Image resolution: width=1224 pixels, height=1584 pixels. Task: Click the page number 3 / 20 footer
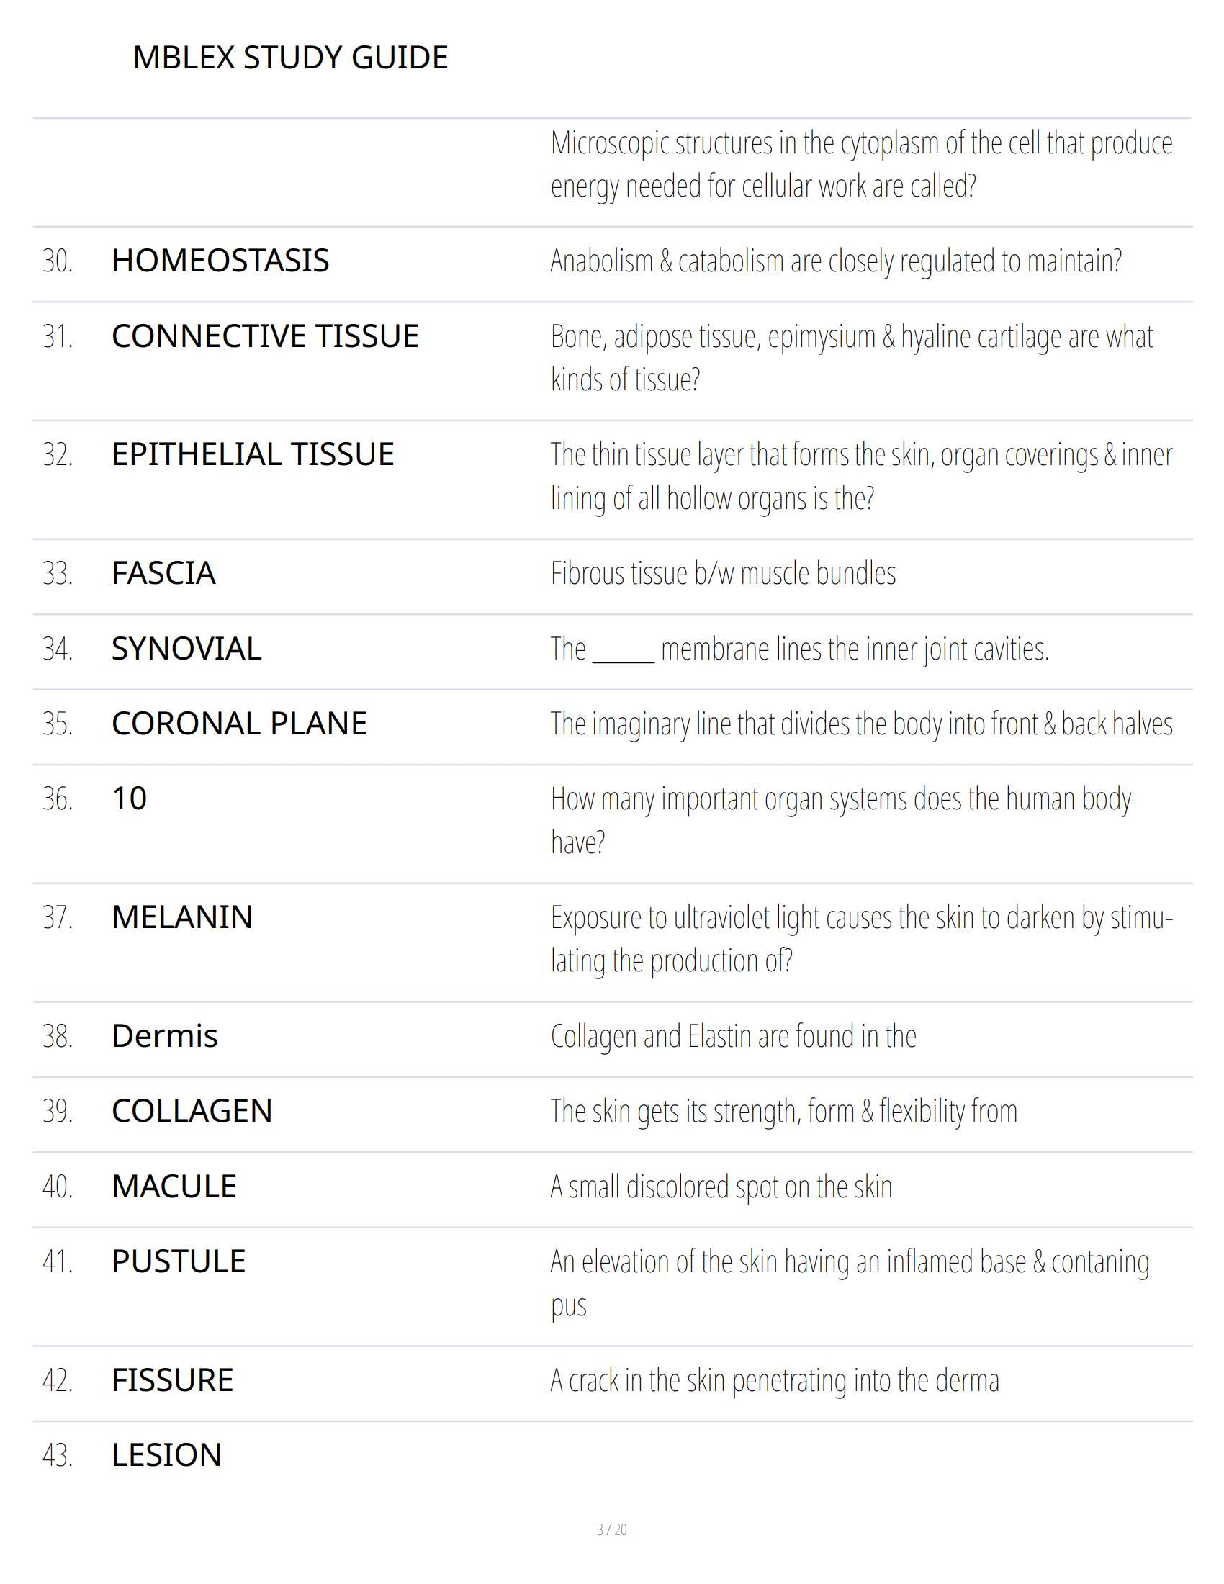tap(611, 1529)
